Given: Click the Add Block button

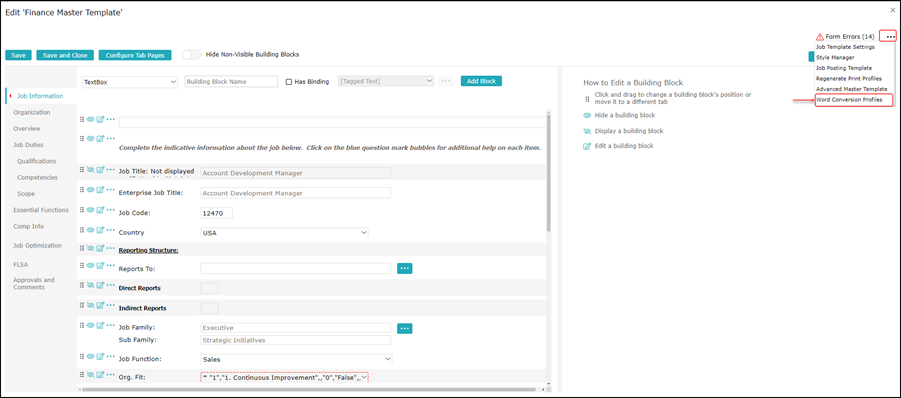Looking at the screenshot, I should coord(482,81).
